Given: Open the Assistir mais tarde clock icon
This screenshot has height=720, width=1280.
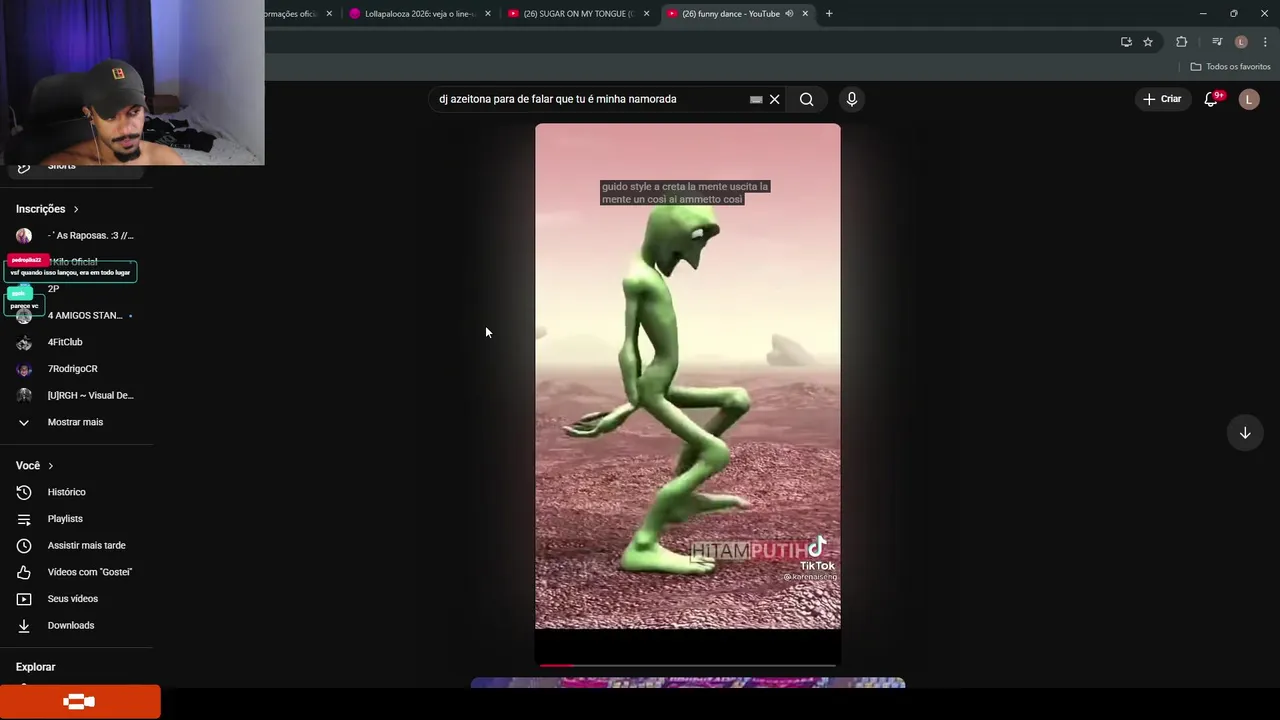Looking at the screenshot, I should 24,545.
